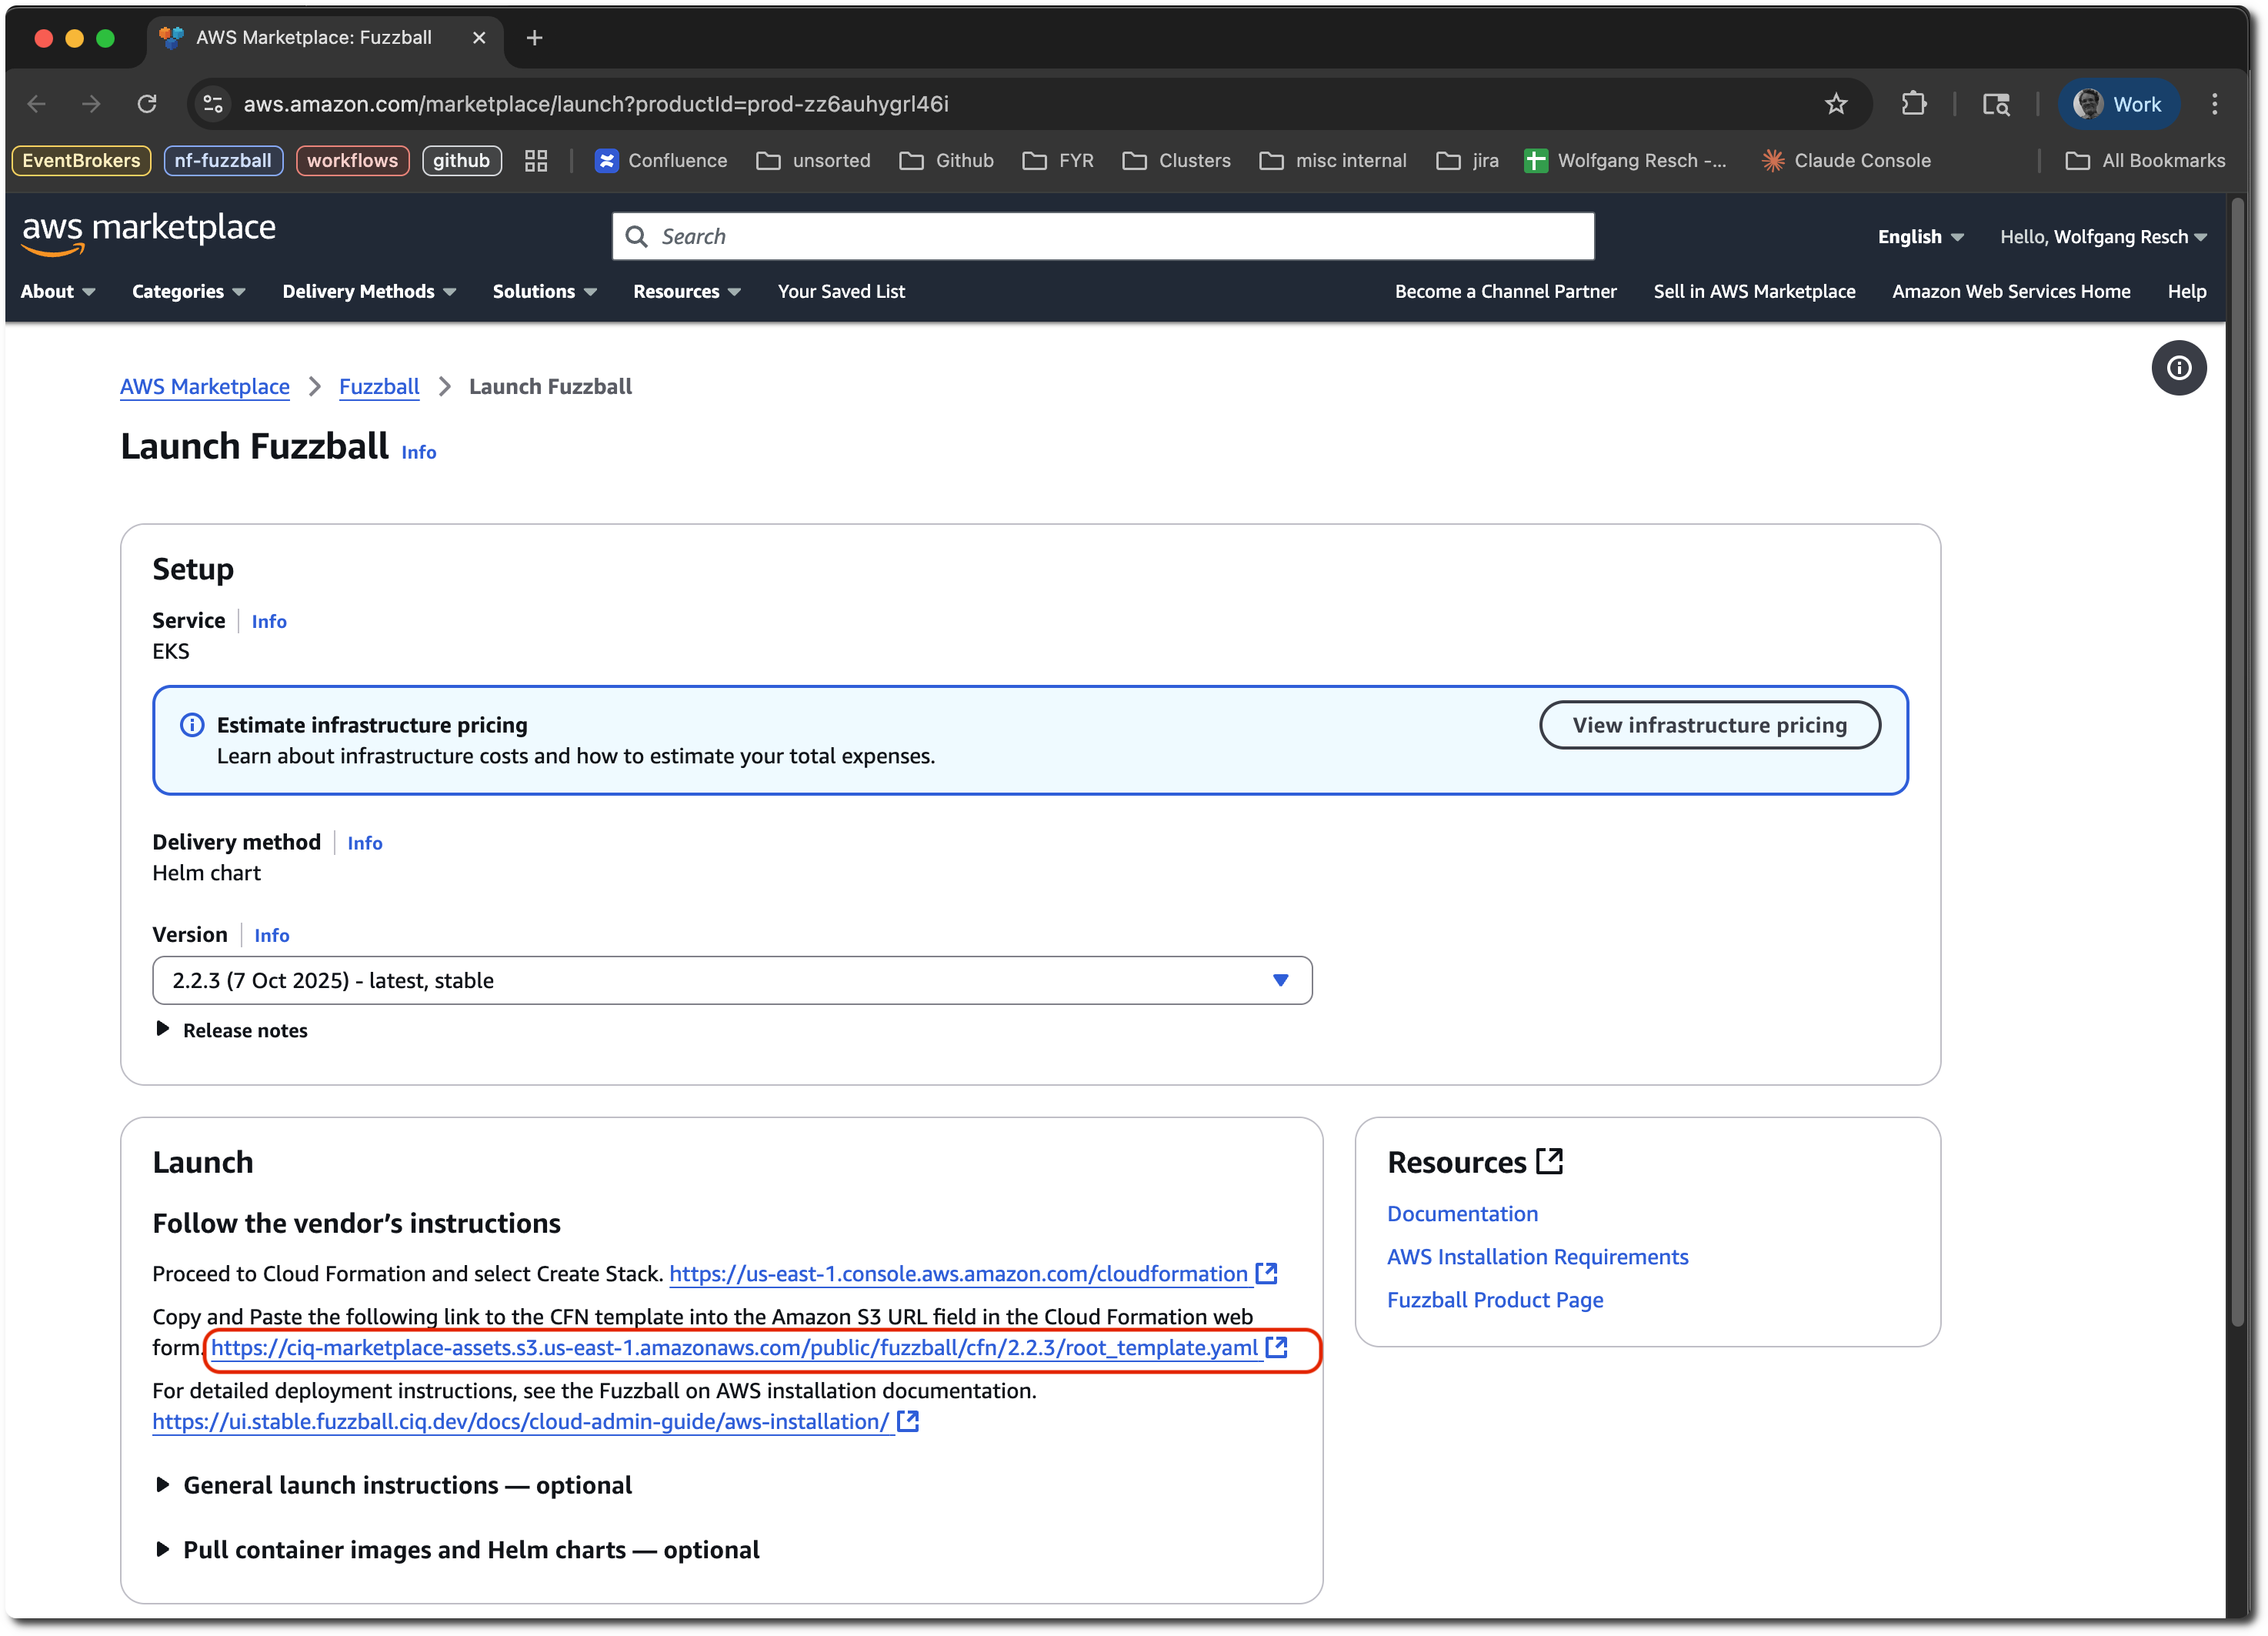
Task: Open the Documentation link under Resources
Action: tap(1462, 1213)
